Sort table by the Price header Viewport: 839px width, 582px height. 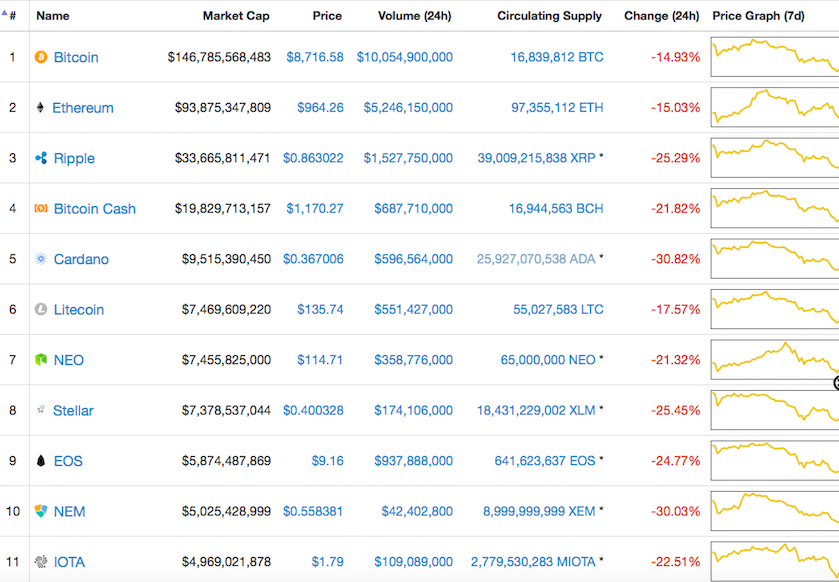(327, 16)
